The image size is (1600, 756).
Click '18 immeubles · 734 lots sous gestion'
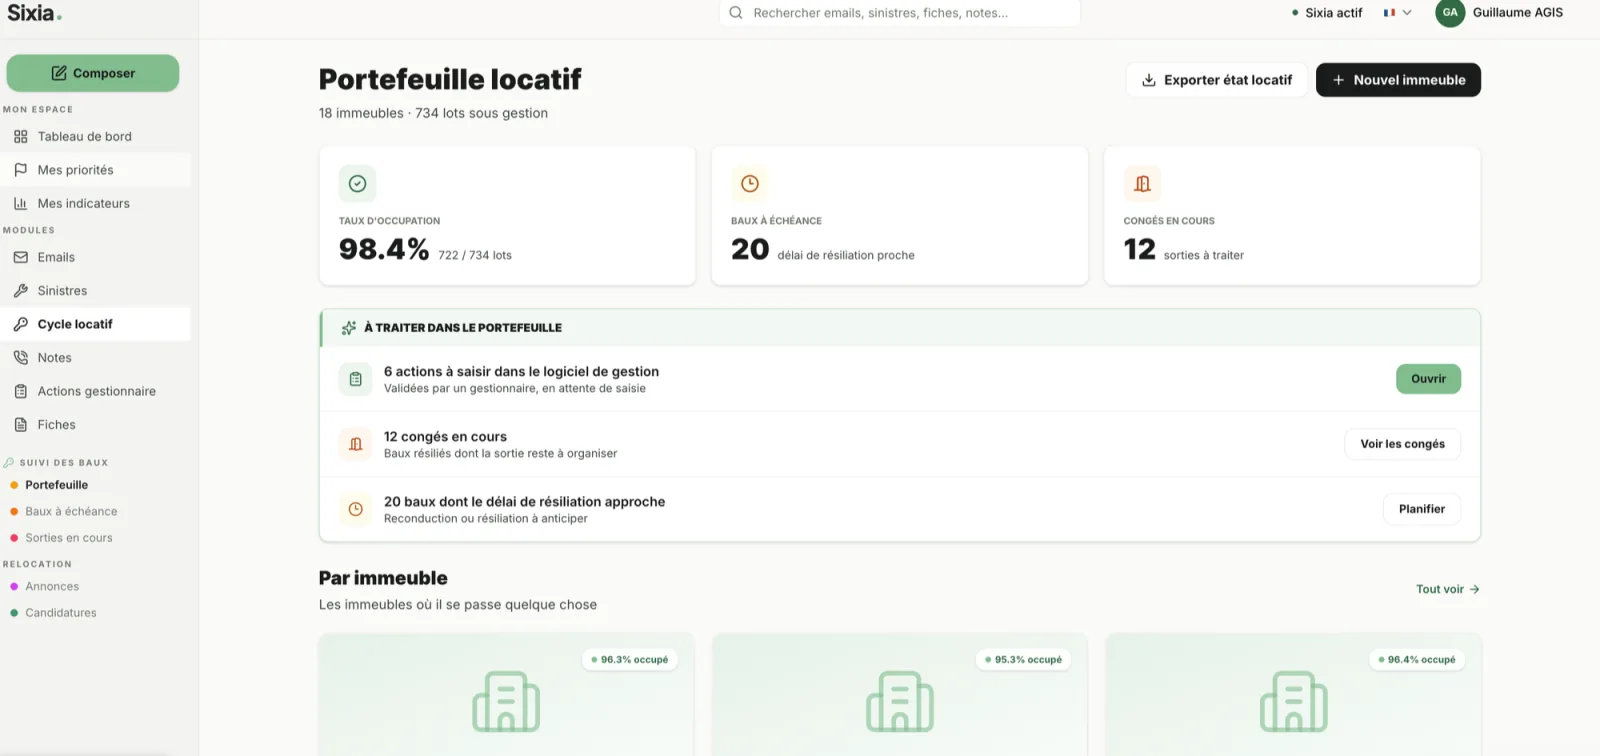(x=433, y=113)
